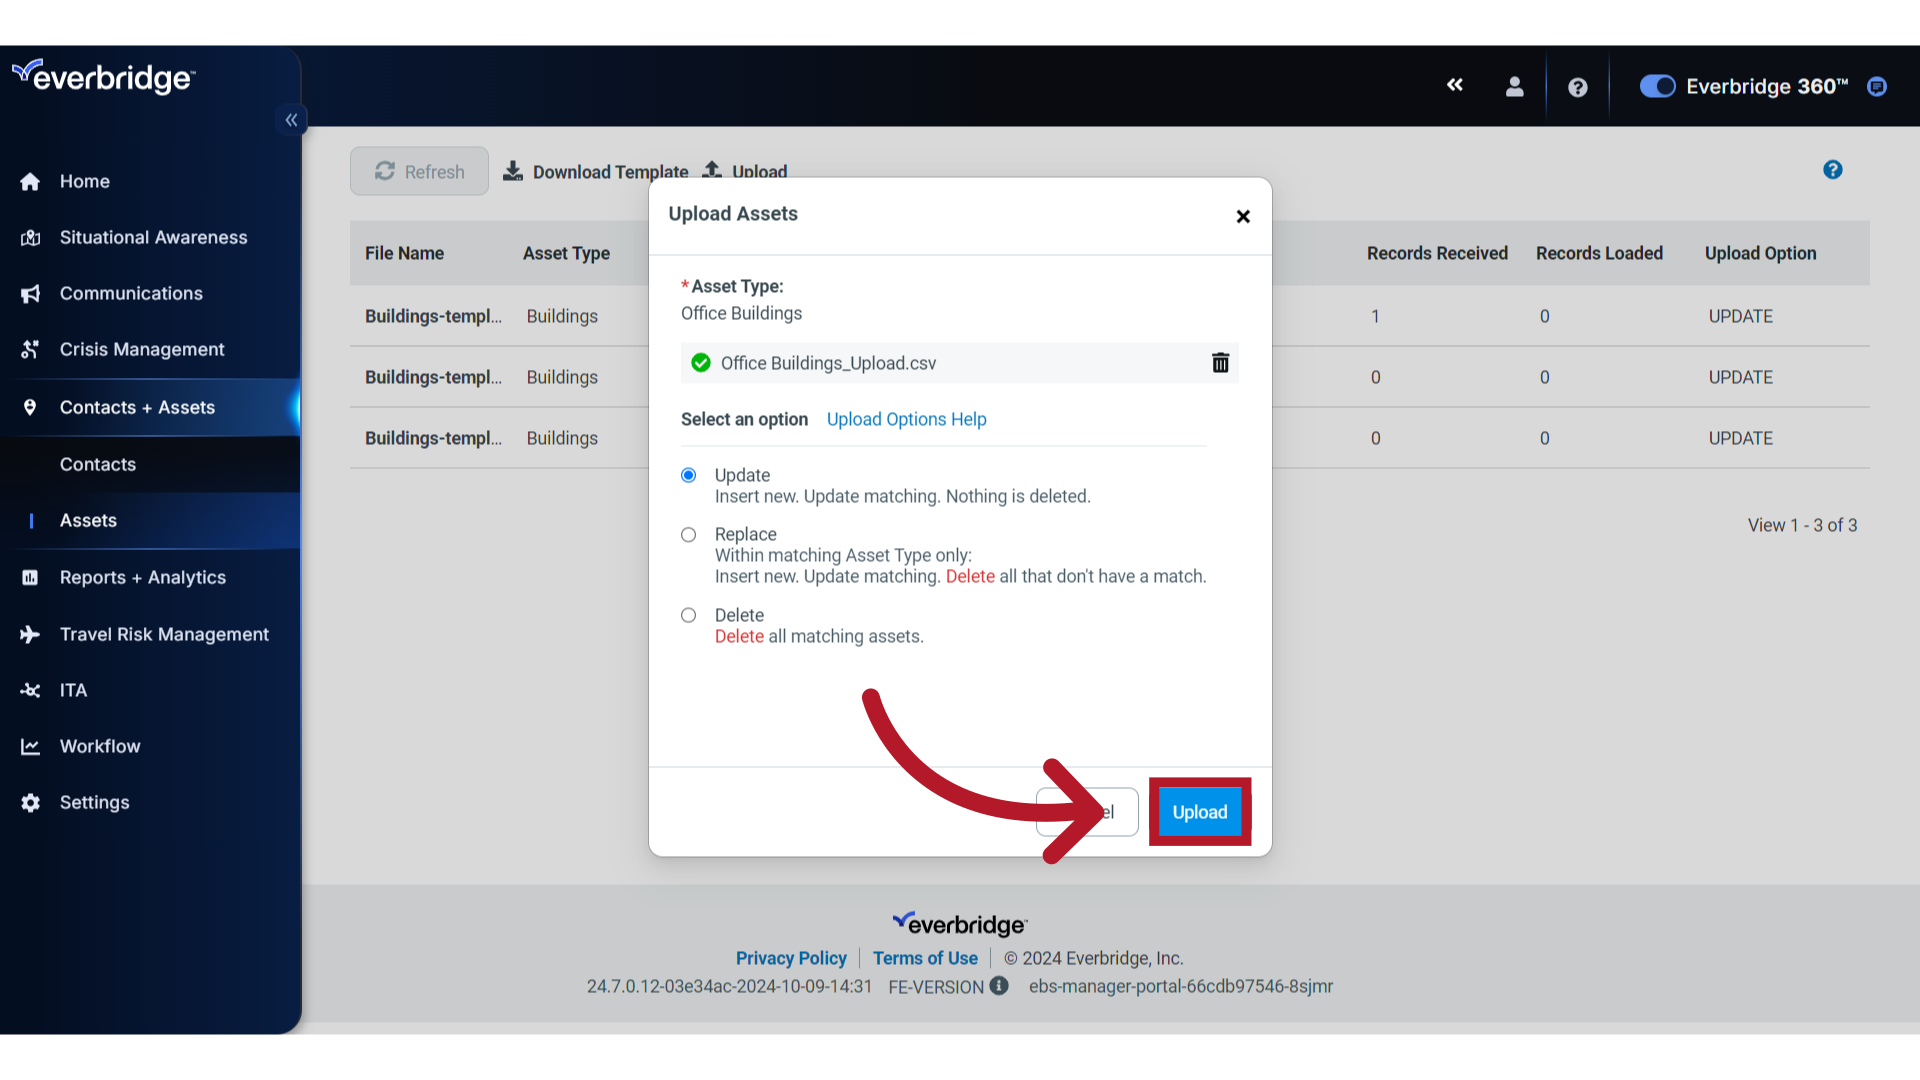This screenshot has height=1080, width=1920.
Task: Open the Situational Awareness section
Action: point(152,237)
